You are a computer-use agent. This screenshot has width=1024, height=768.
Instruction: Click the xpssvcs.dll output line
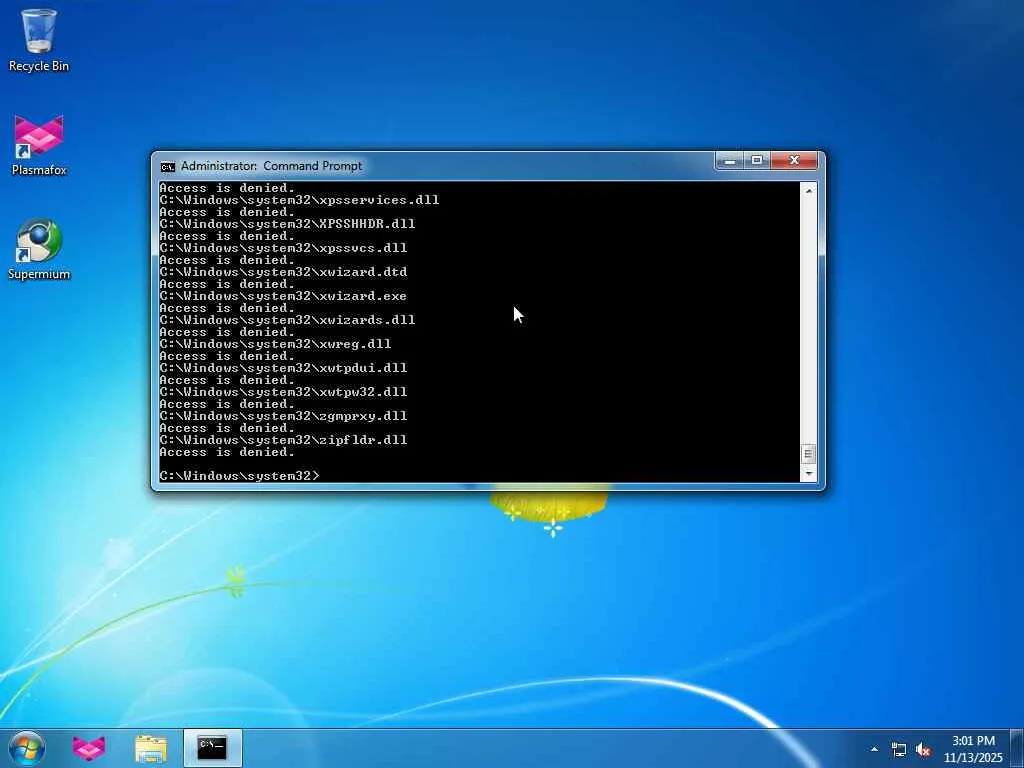pos(283,248)
